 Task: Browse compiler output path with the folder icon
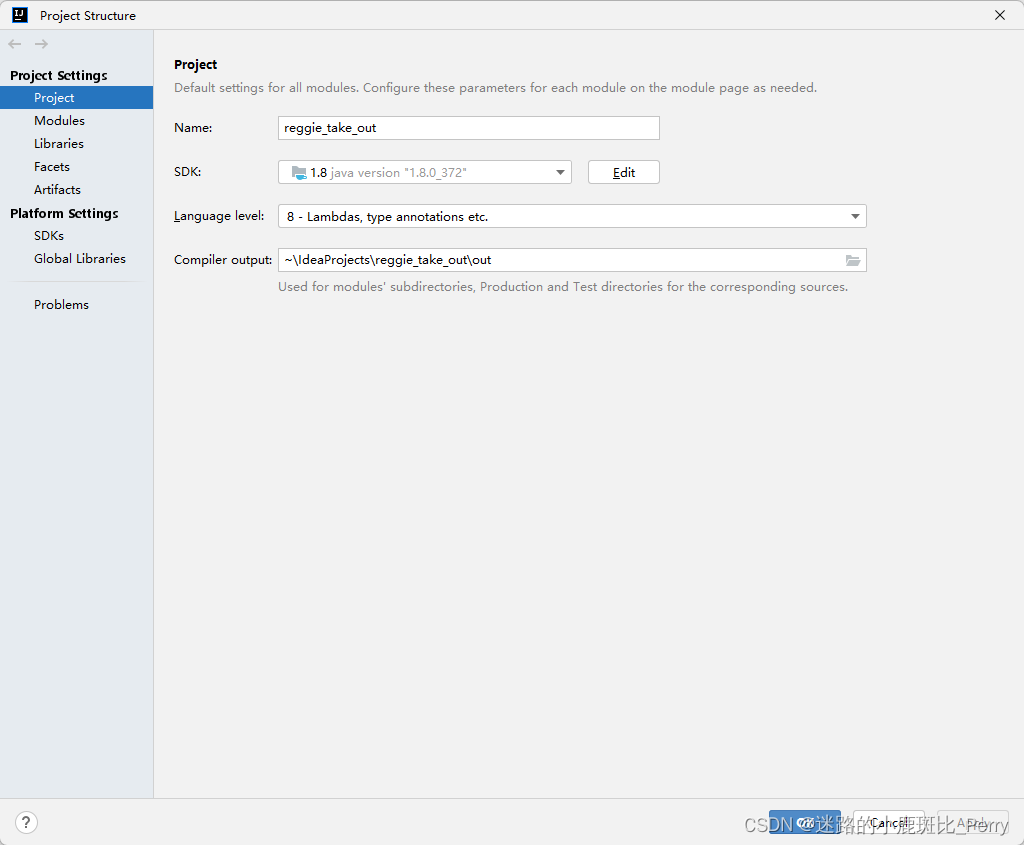point(853,259)
